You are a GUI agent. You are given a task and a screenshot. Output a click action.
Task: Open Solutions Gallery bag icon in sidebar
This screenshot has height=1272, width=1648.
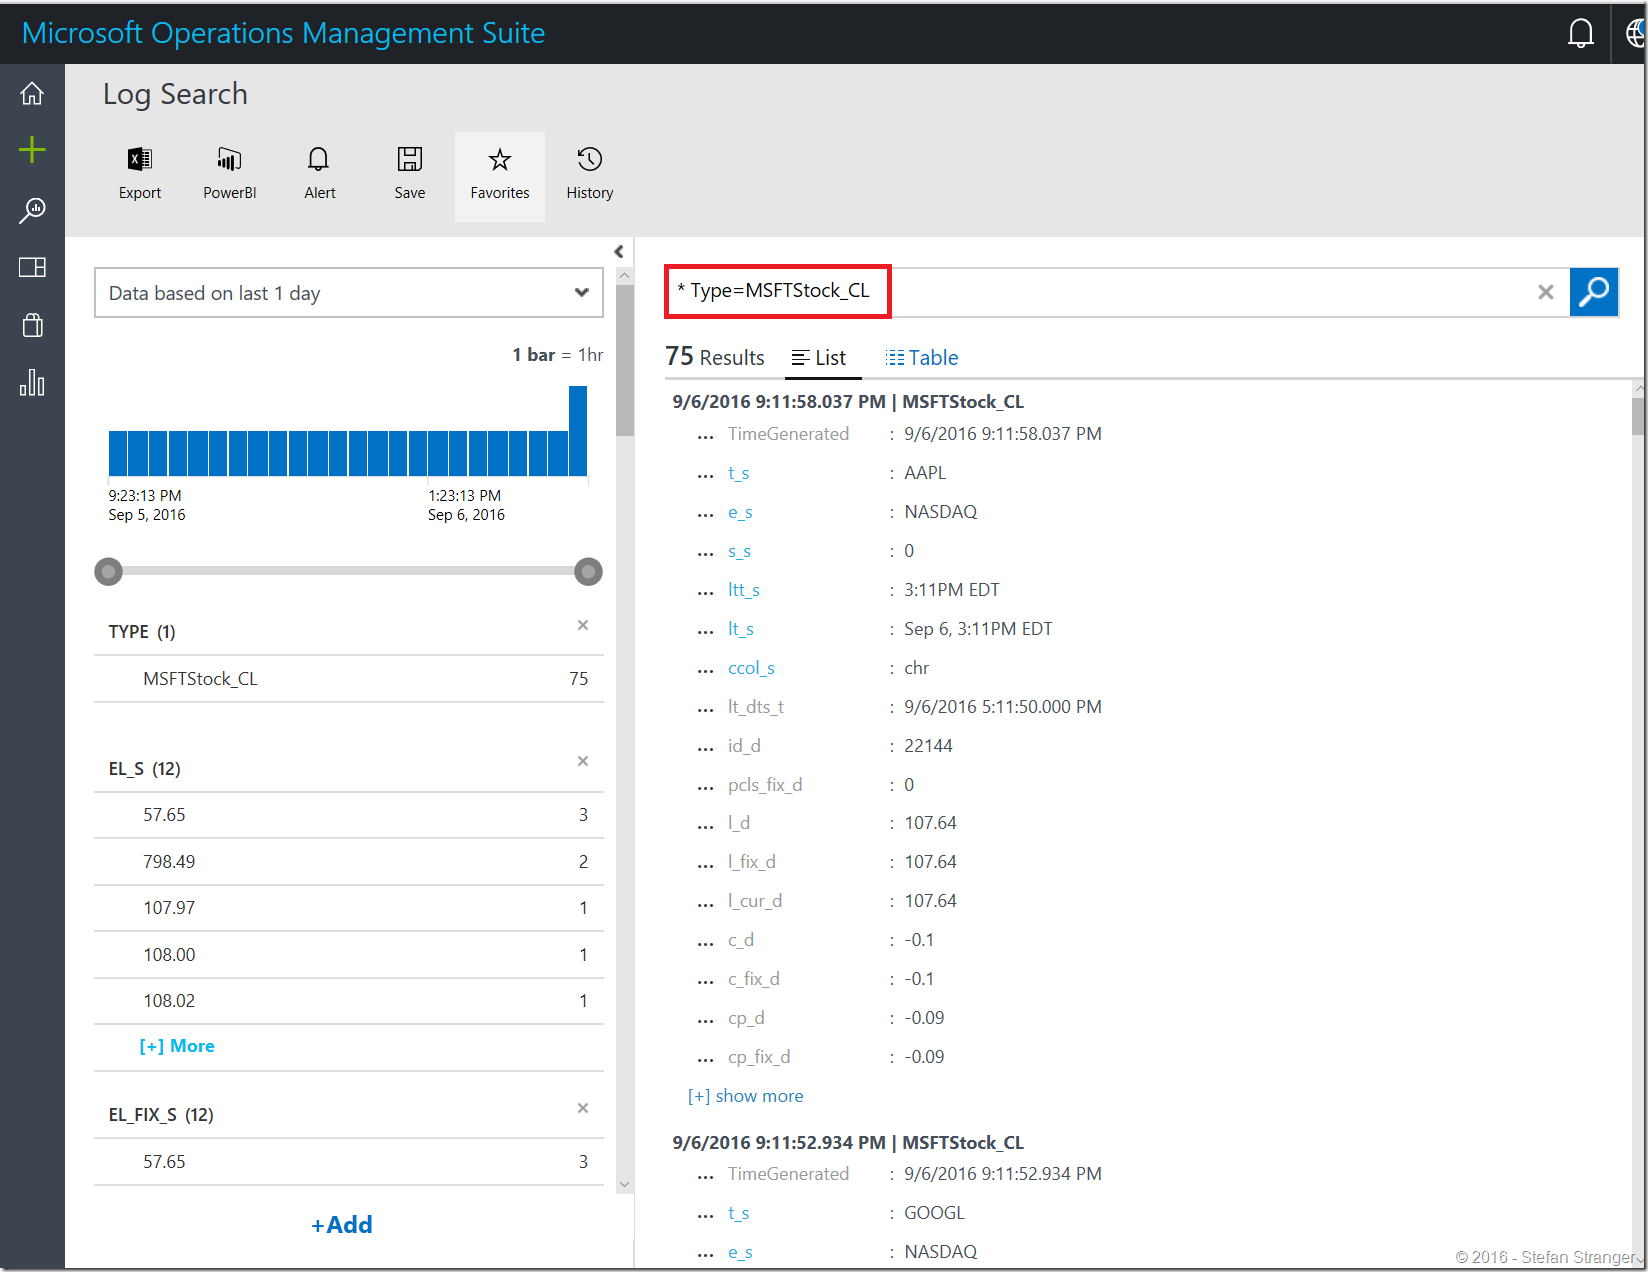pos(32,325)
